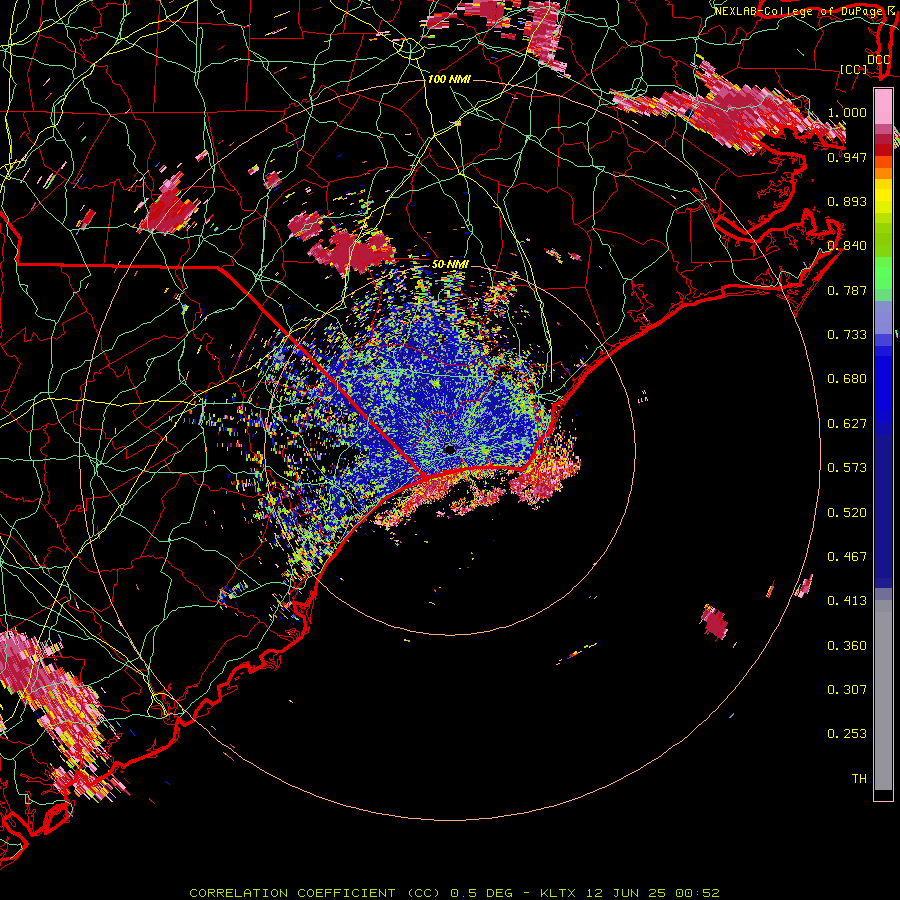Image resolution: width=900 pixels, height=900 pixels.
Task: Select the 0.627 scale value
Action: [847, 423]
